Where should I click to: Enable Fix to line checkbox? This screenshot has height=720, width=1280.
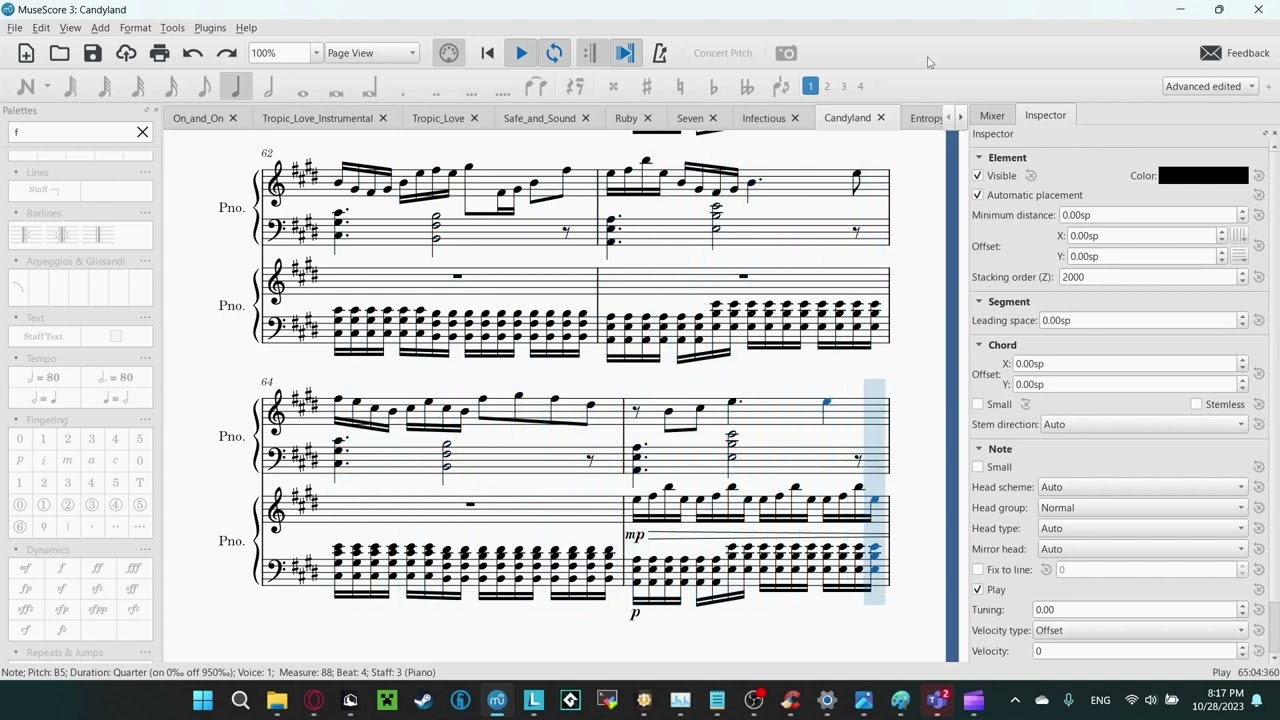click(978, 570)
